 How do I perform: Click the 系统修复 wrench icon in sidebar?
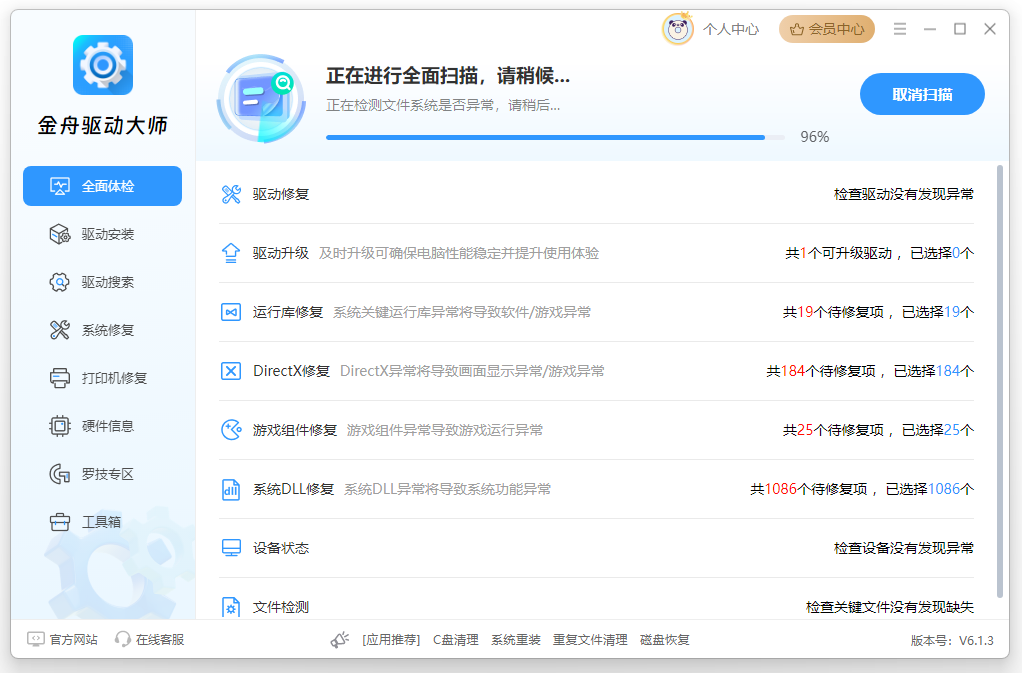(59, 330)
